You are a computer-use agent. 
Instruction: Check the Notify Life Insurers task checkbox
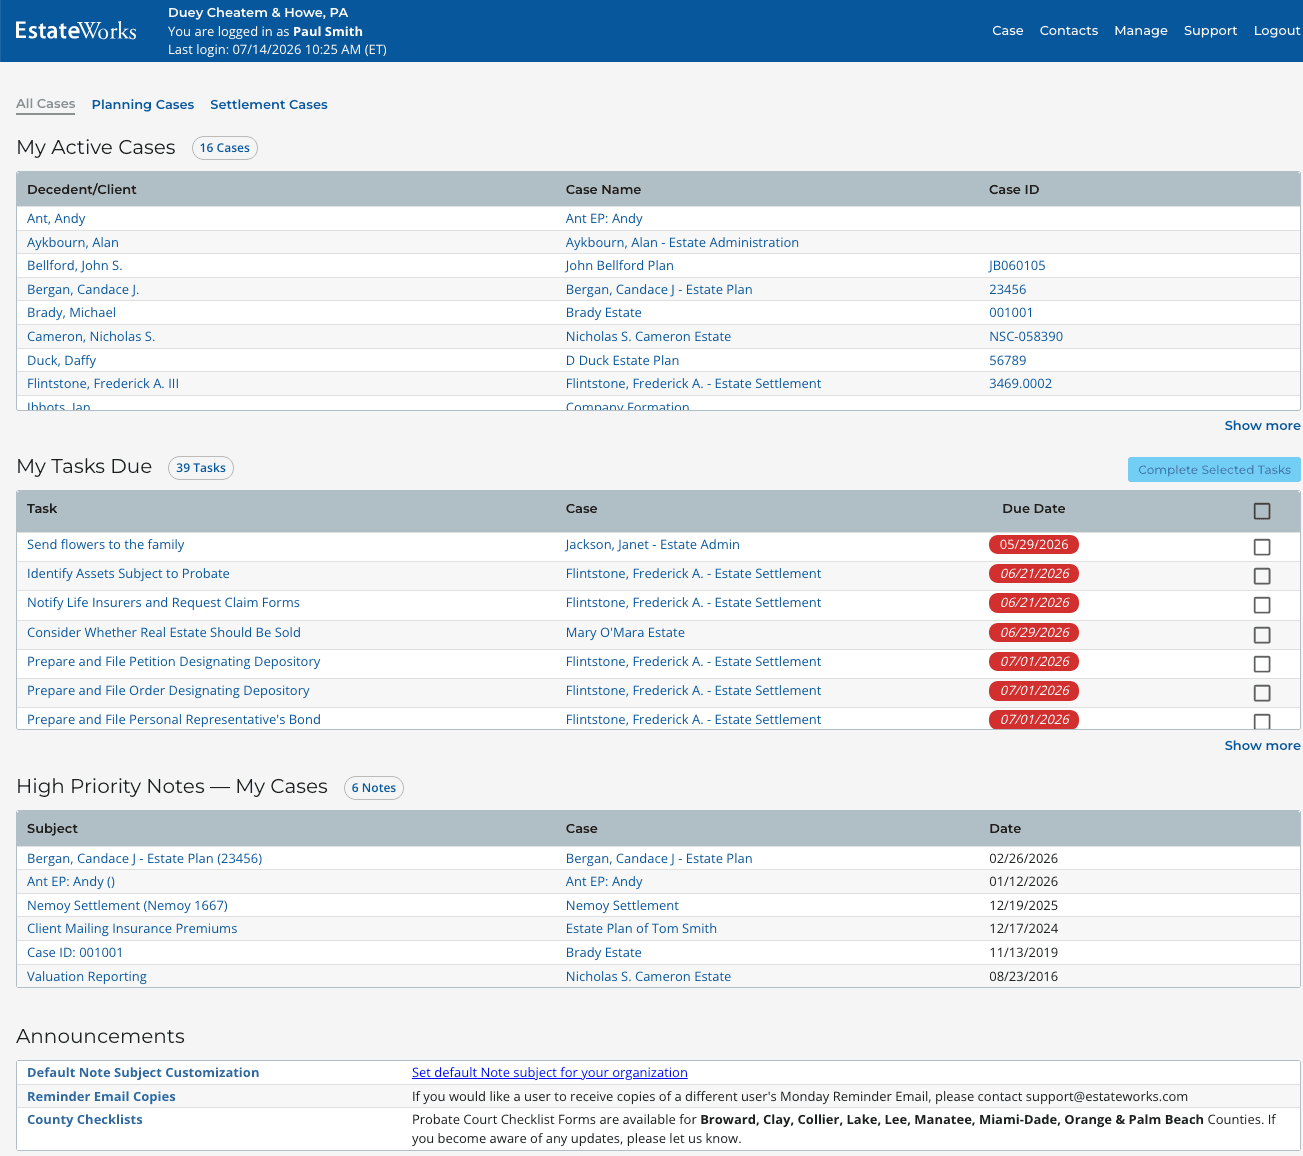coord(1262,605)
